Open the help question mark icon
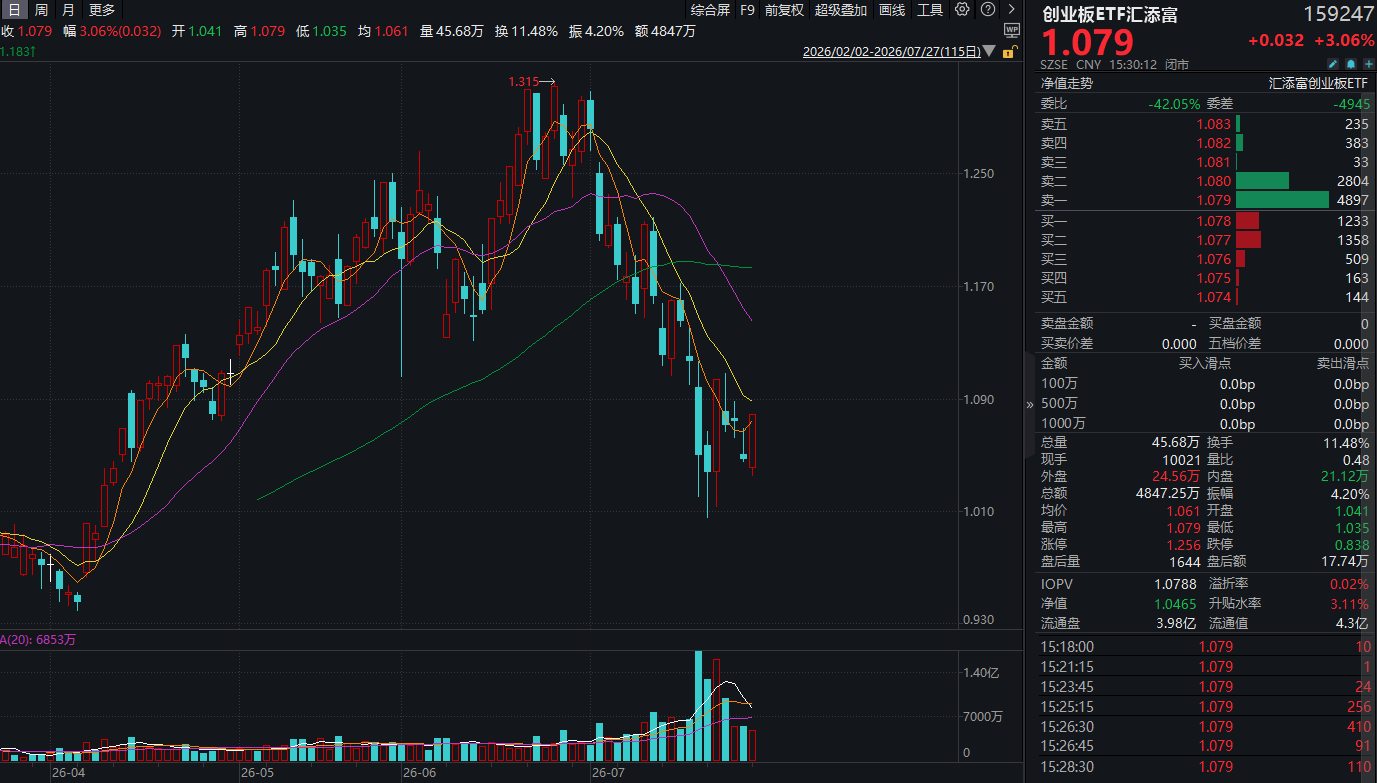 click(988, 9)
